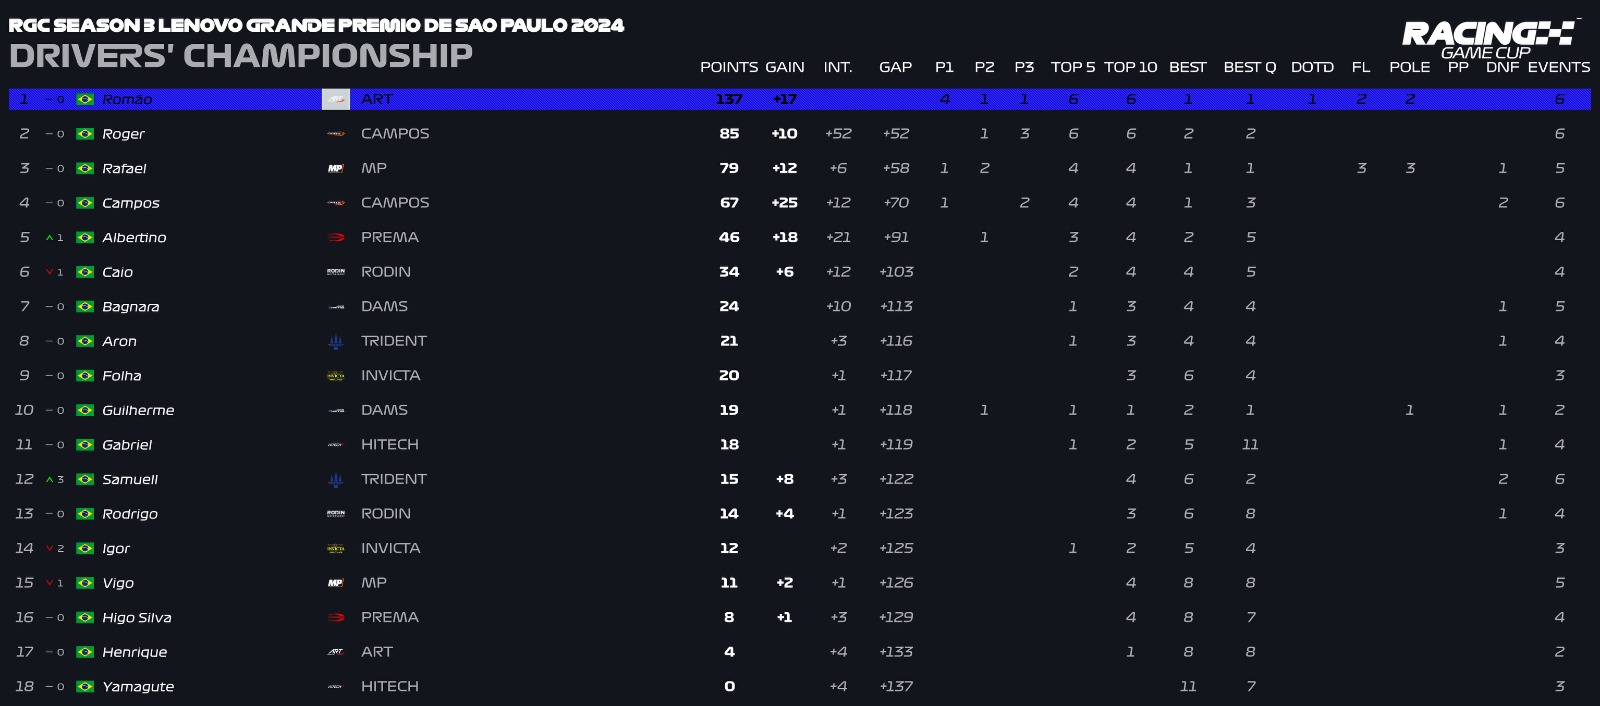Click the POINTS column header
The image size is (1600, 706).
pos(728,67)
